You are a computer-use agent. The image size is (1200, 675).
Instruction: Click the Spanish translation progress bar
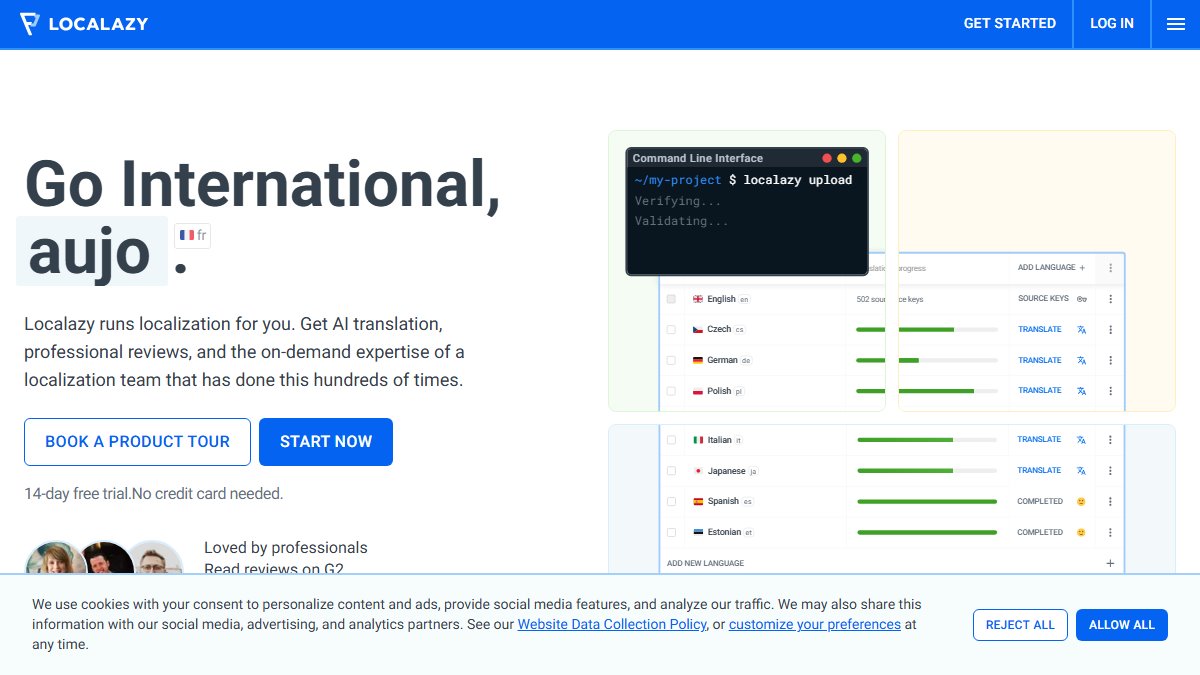(x=927, y=502)
